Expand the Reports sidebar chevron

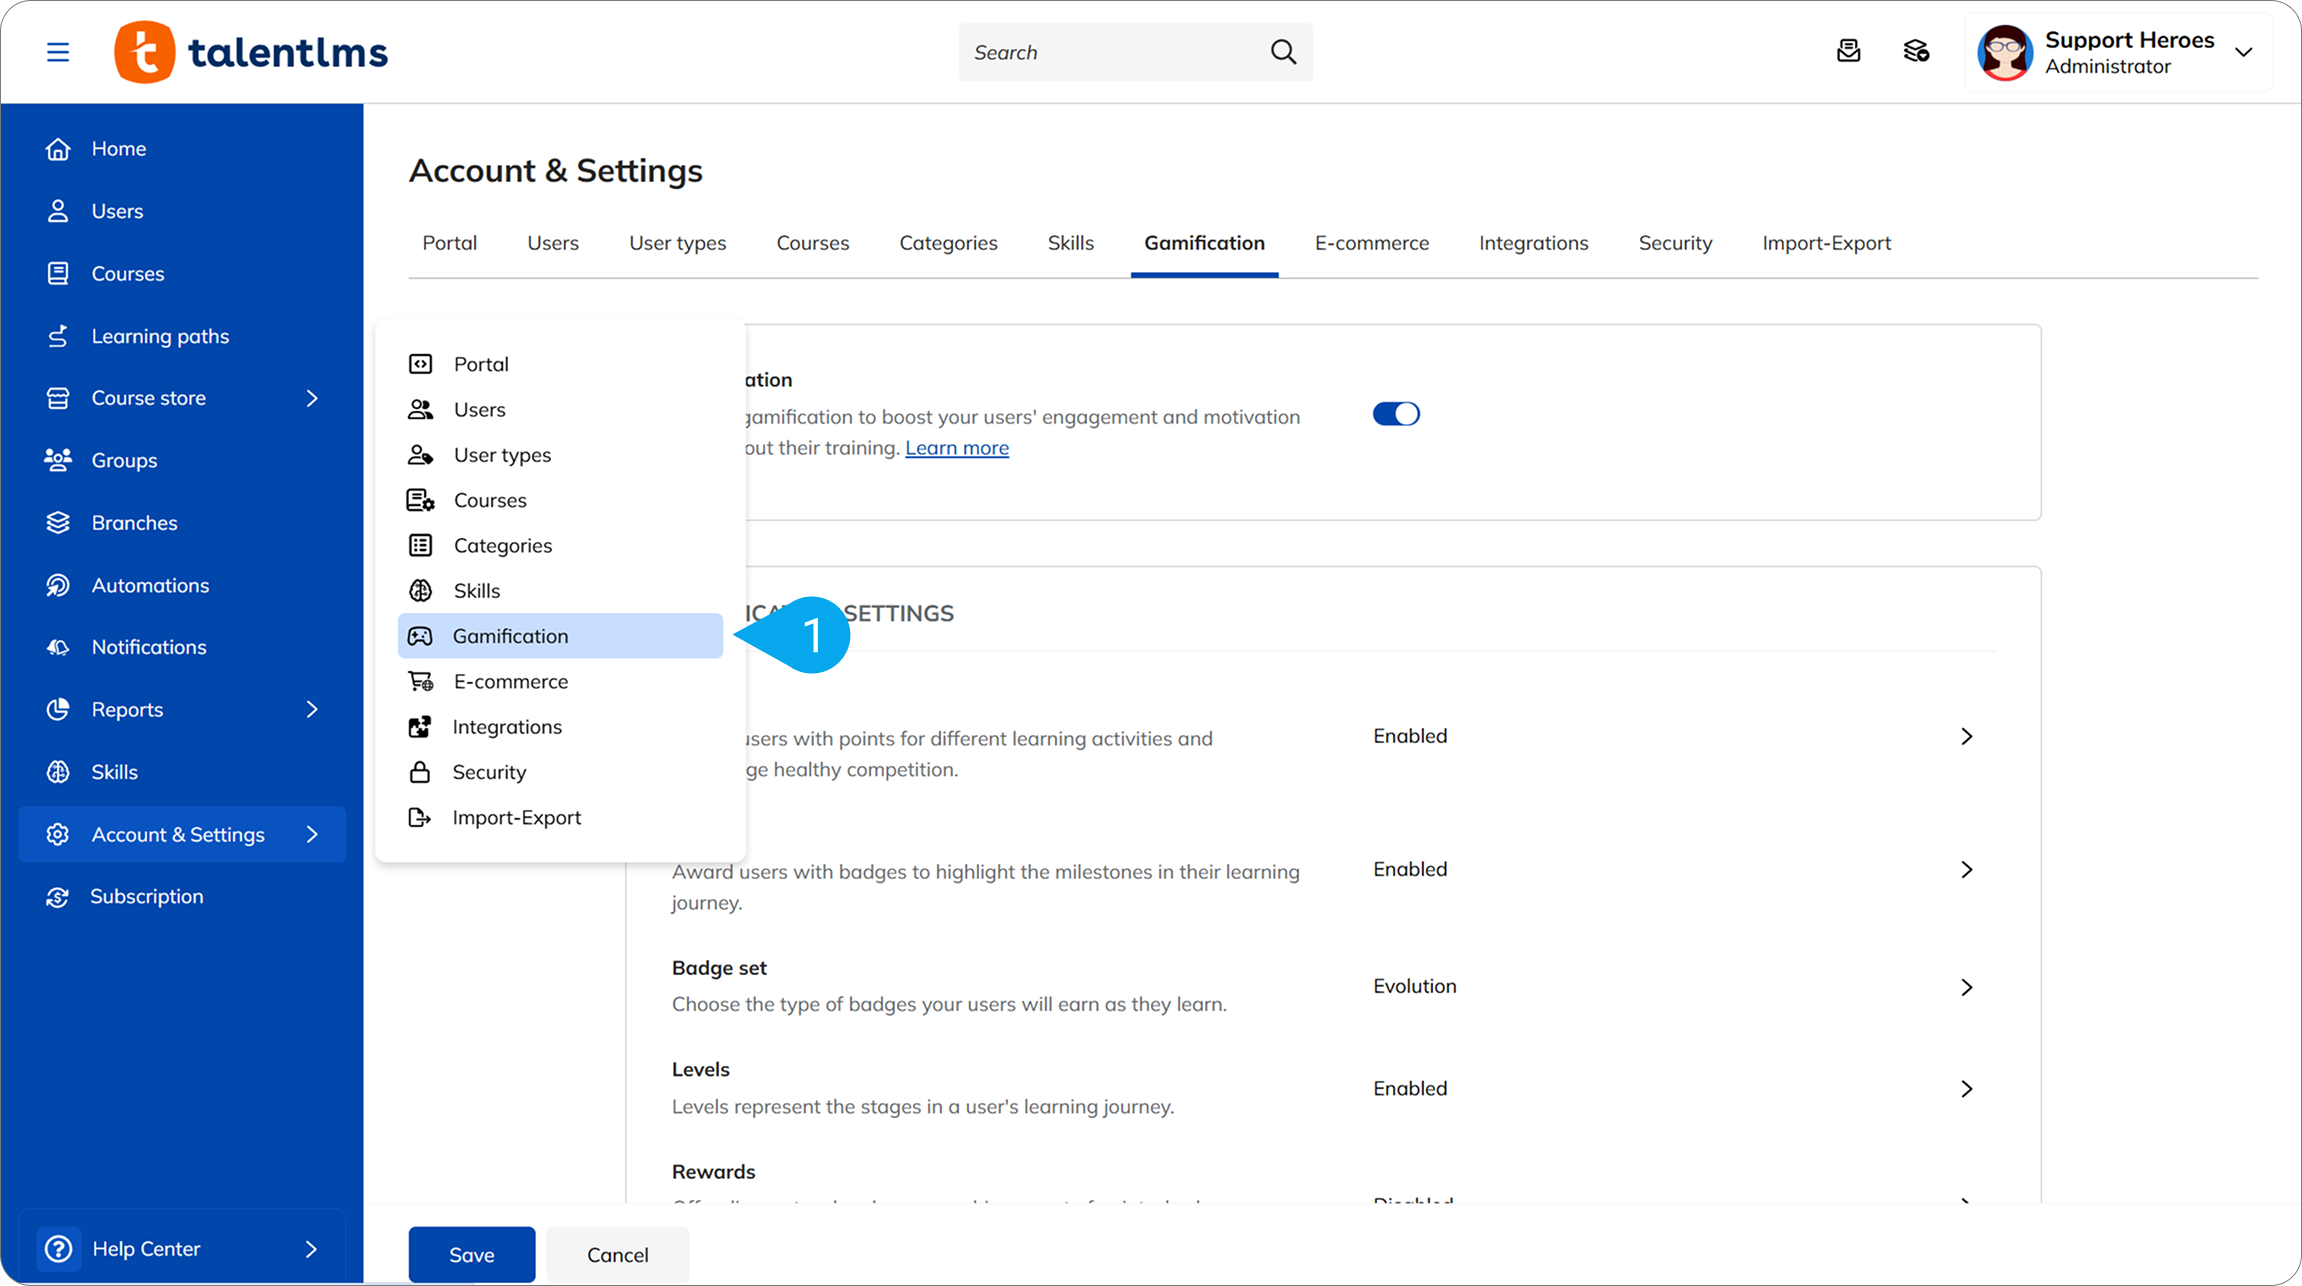click(x=312, y=709)
